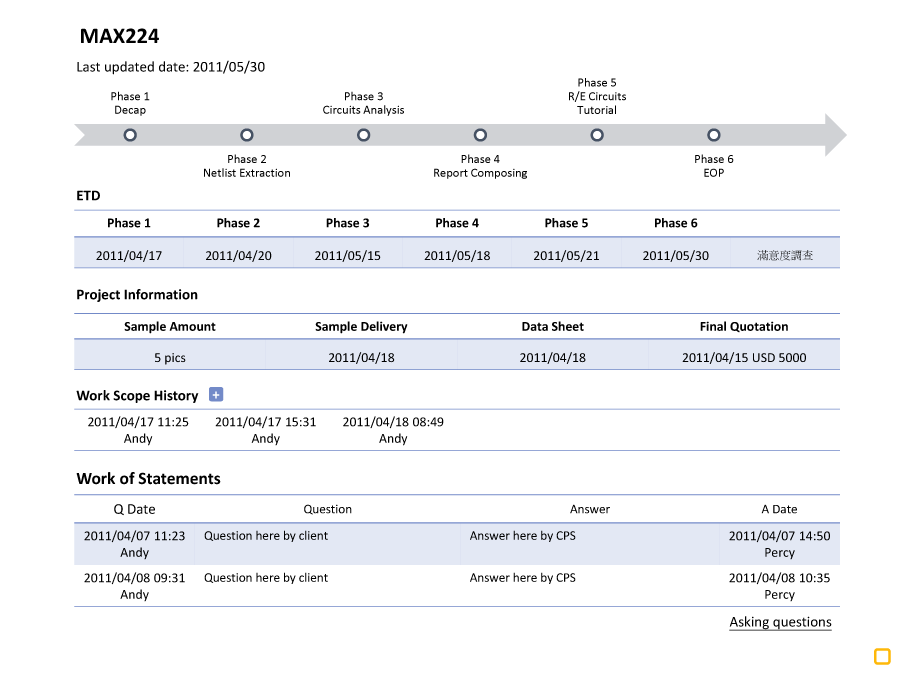Click the arrowhead at timeline end
The width and height of the screenshot is (900, 675).
[834, 135]
